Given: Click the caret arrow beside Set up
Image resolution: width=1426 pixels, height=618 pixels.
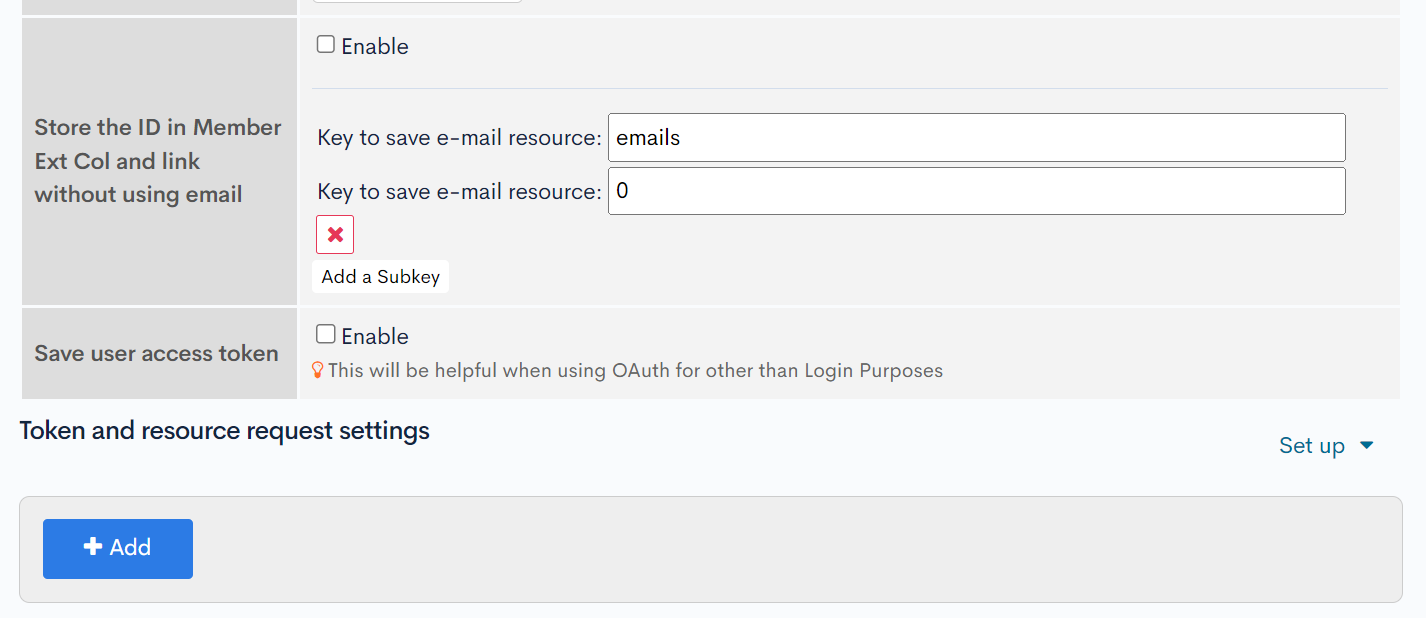Looking at the screenshot, I should [1367, 446].
